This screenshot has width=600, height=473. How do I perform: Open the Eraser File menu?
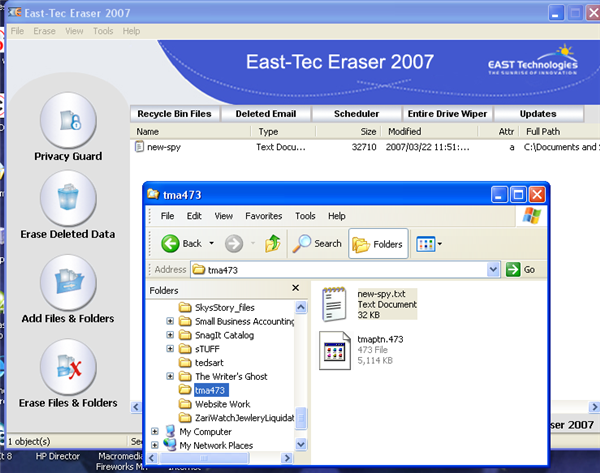click(17, 31)
